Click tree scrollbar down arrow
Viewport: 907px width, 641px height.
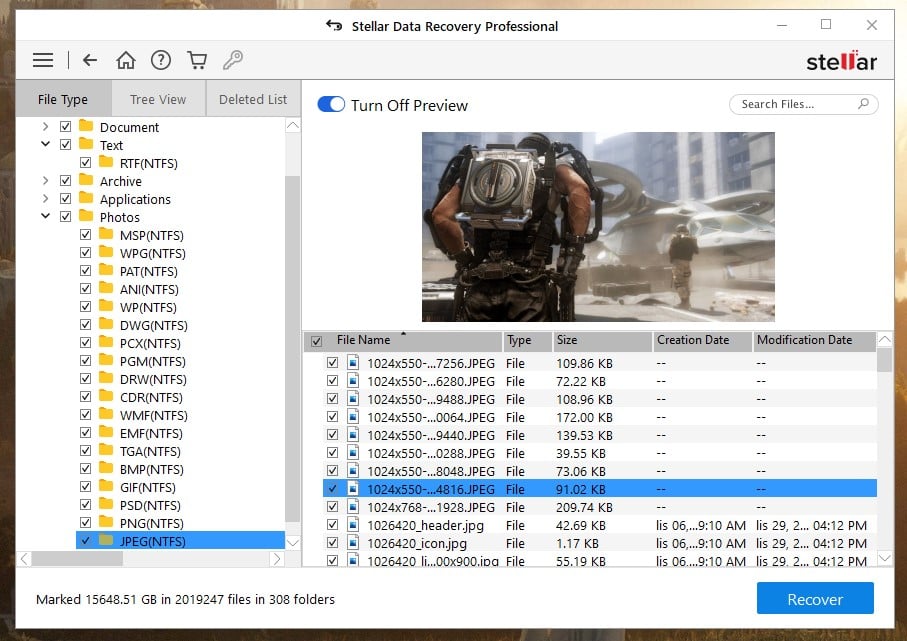[293, 543]
